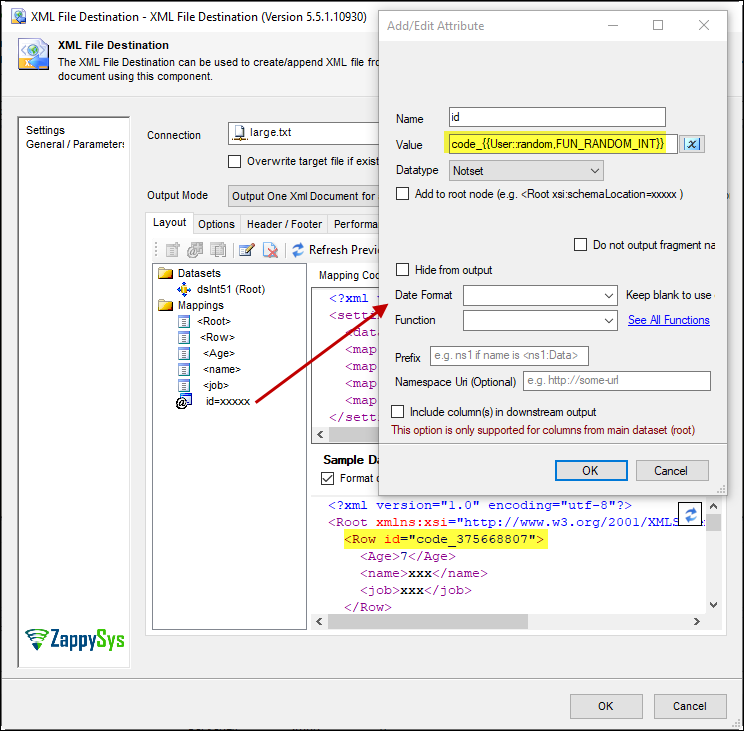Image resolution: width=744 pixels, height=731 pixels.
Task: Switch to the Layout tab
Action: click(x=169, y=222)
